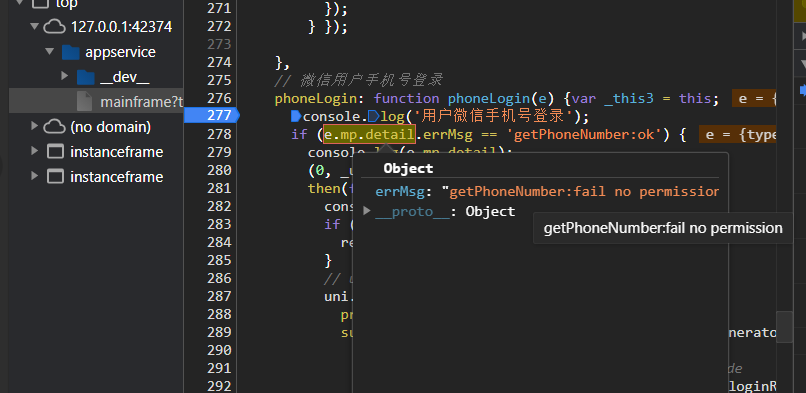Select the (no domain) label
Screen dimensions: 806x393
pyautogui.click(x=111, y=126)
